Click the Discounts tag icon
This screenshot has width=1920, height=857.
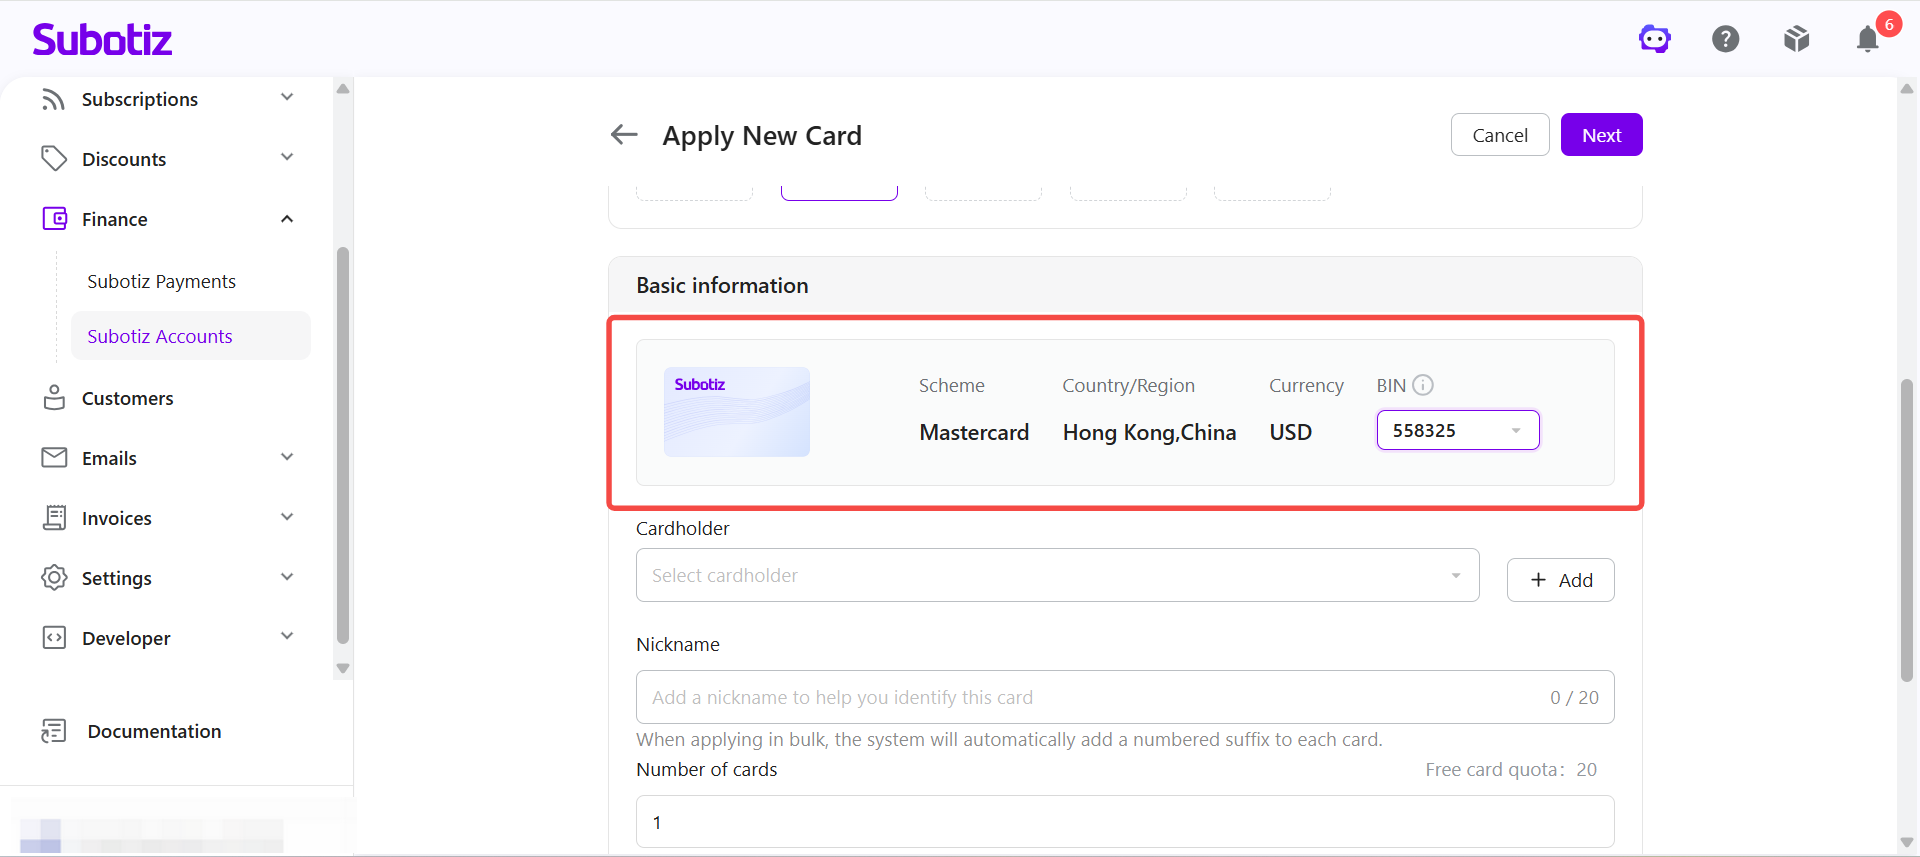pos(54,159)
